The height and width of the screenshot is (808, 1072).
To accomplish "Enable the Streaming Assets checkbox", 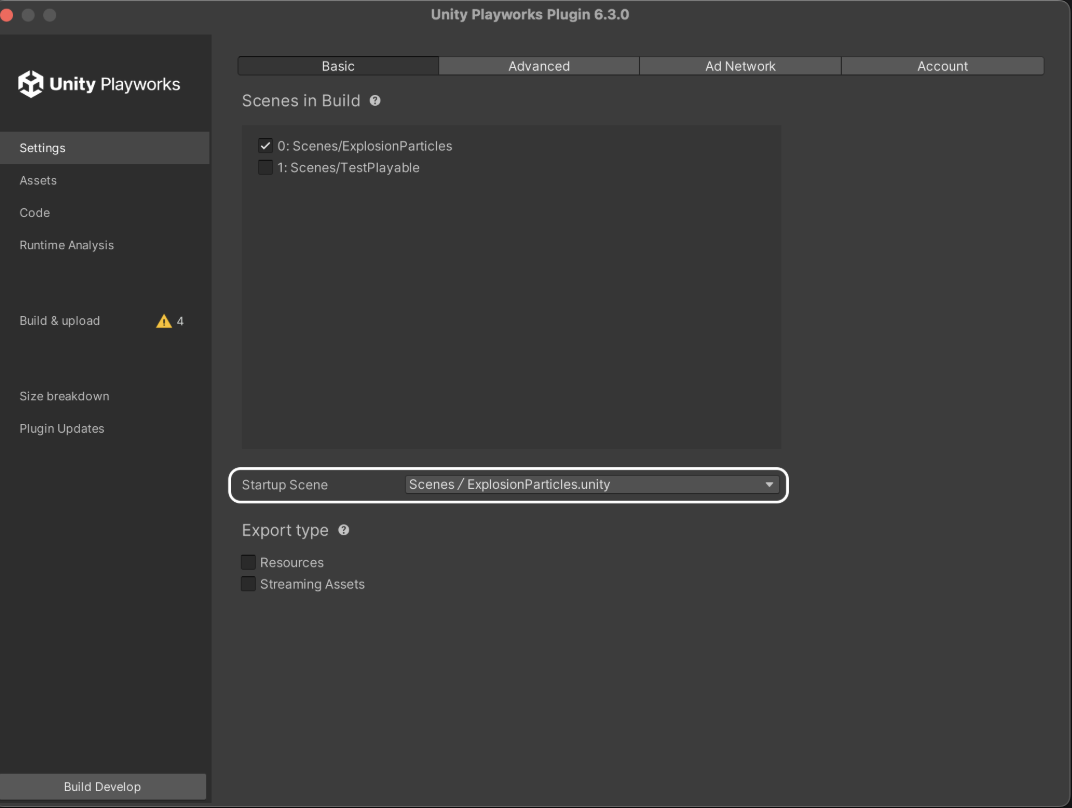I will pos(248,584).
